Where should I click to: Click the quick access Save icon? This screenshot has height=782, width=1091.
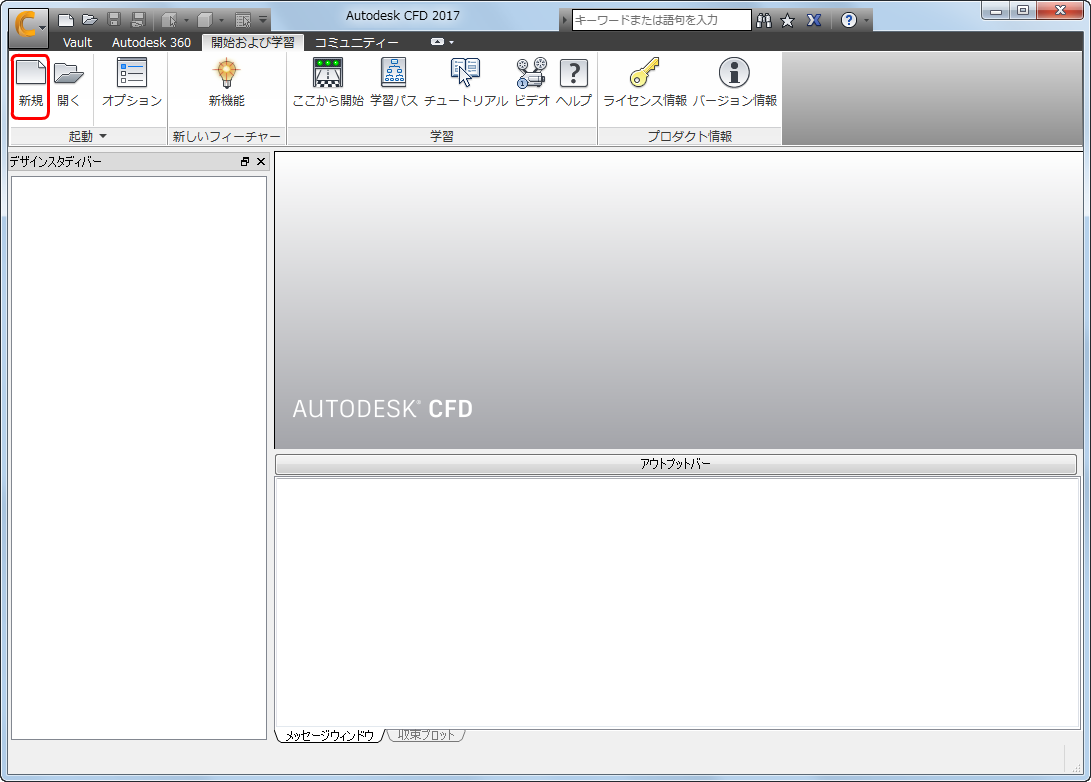[x=114, y=20]
